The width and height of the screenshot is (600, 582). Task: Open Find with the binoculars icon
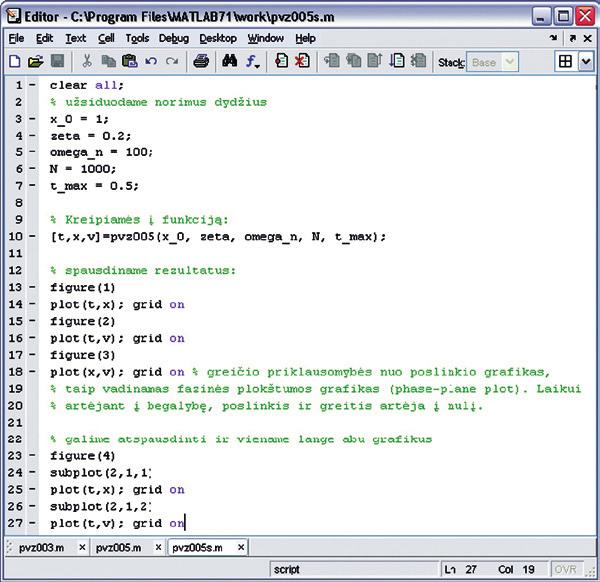tap(230, 61)
